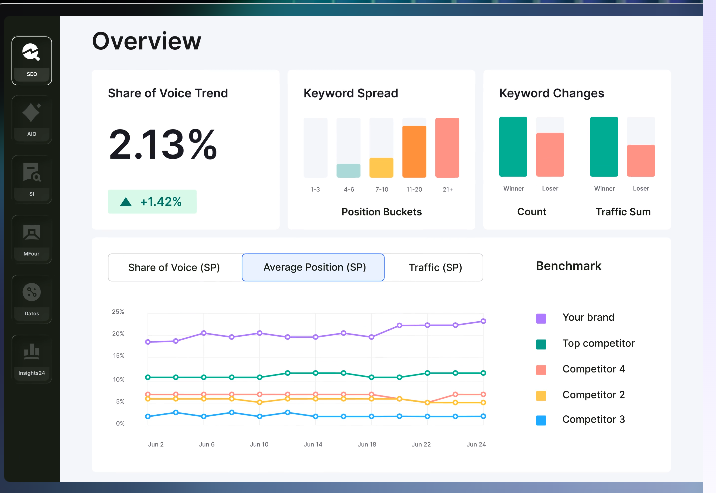Select the Average Position (SP) tab

314,267
